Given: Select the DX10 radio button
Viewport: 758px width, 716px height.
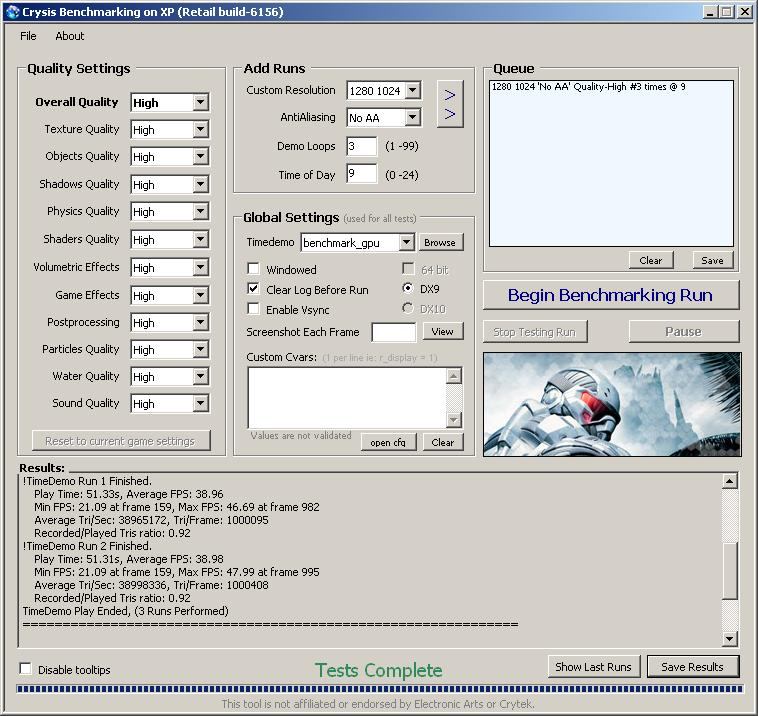Looking at the screenshot, I should pyautogui.click(x=408, y=308).
